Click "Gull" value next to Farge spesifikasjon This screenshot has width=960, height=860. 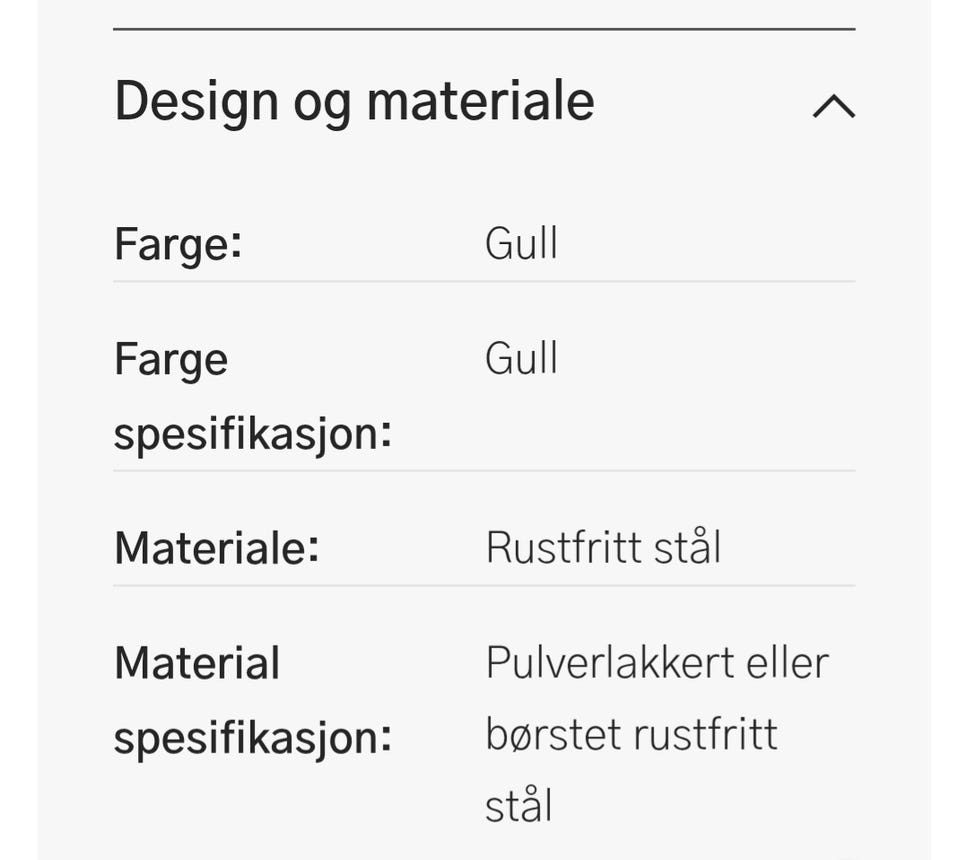point(521,358)
